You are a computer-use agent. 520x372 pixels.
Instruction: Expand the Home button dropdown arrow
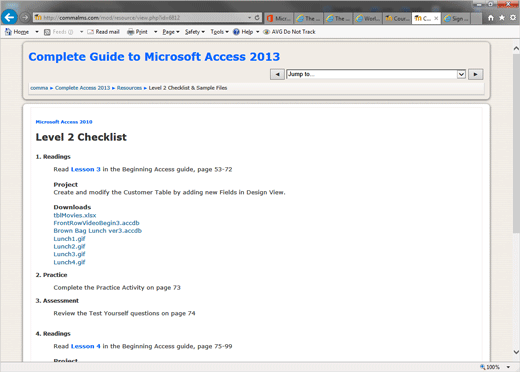click(x=37, y=32)
